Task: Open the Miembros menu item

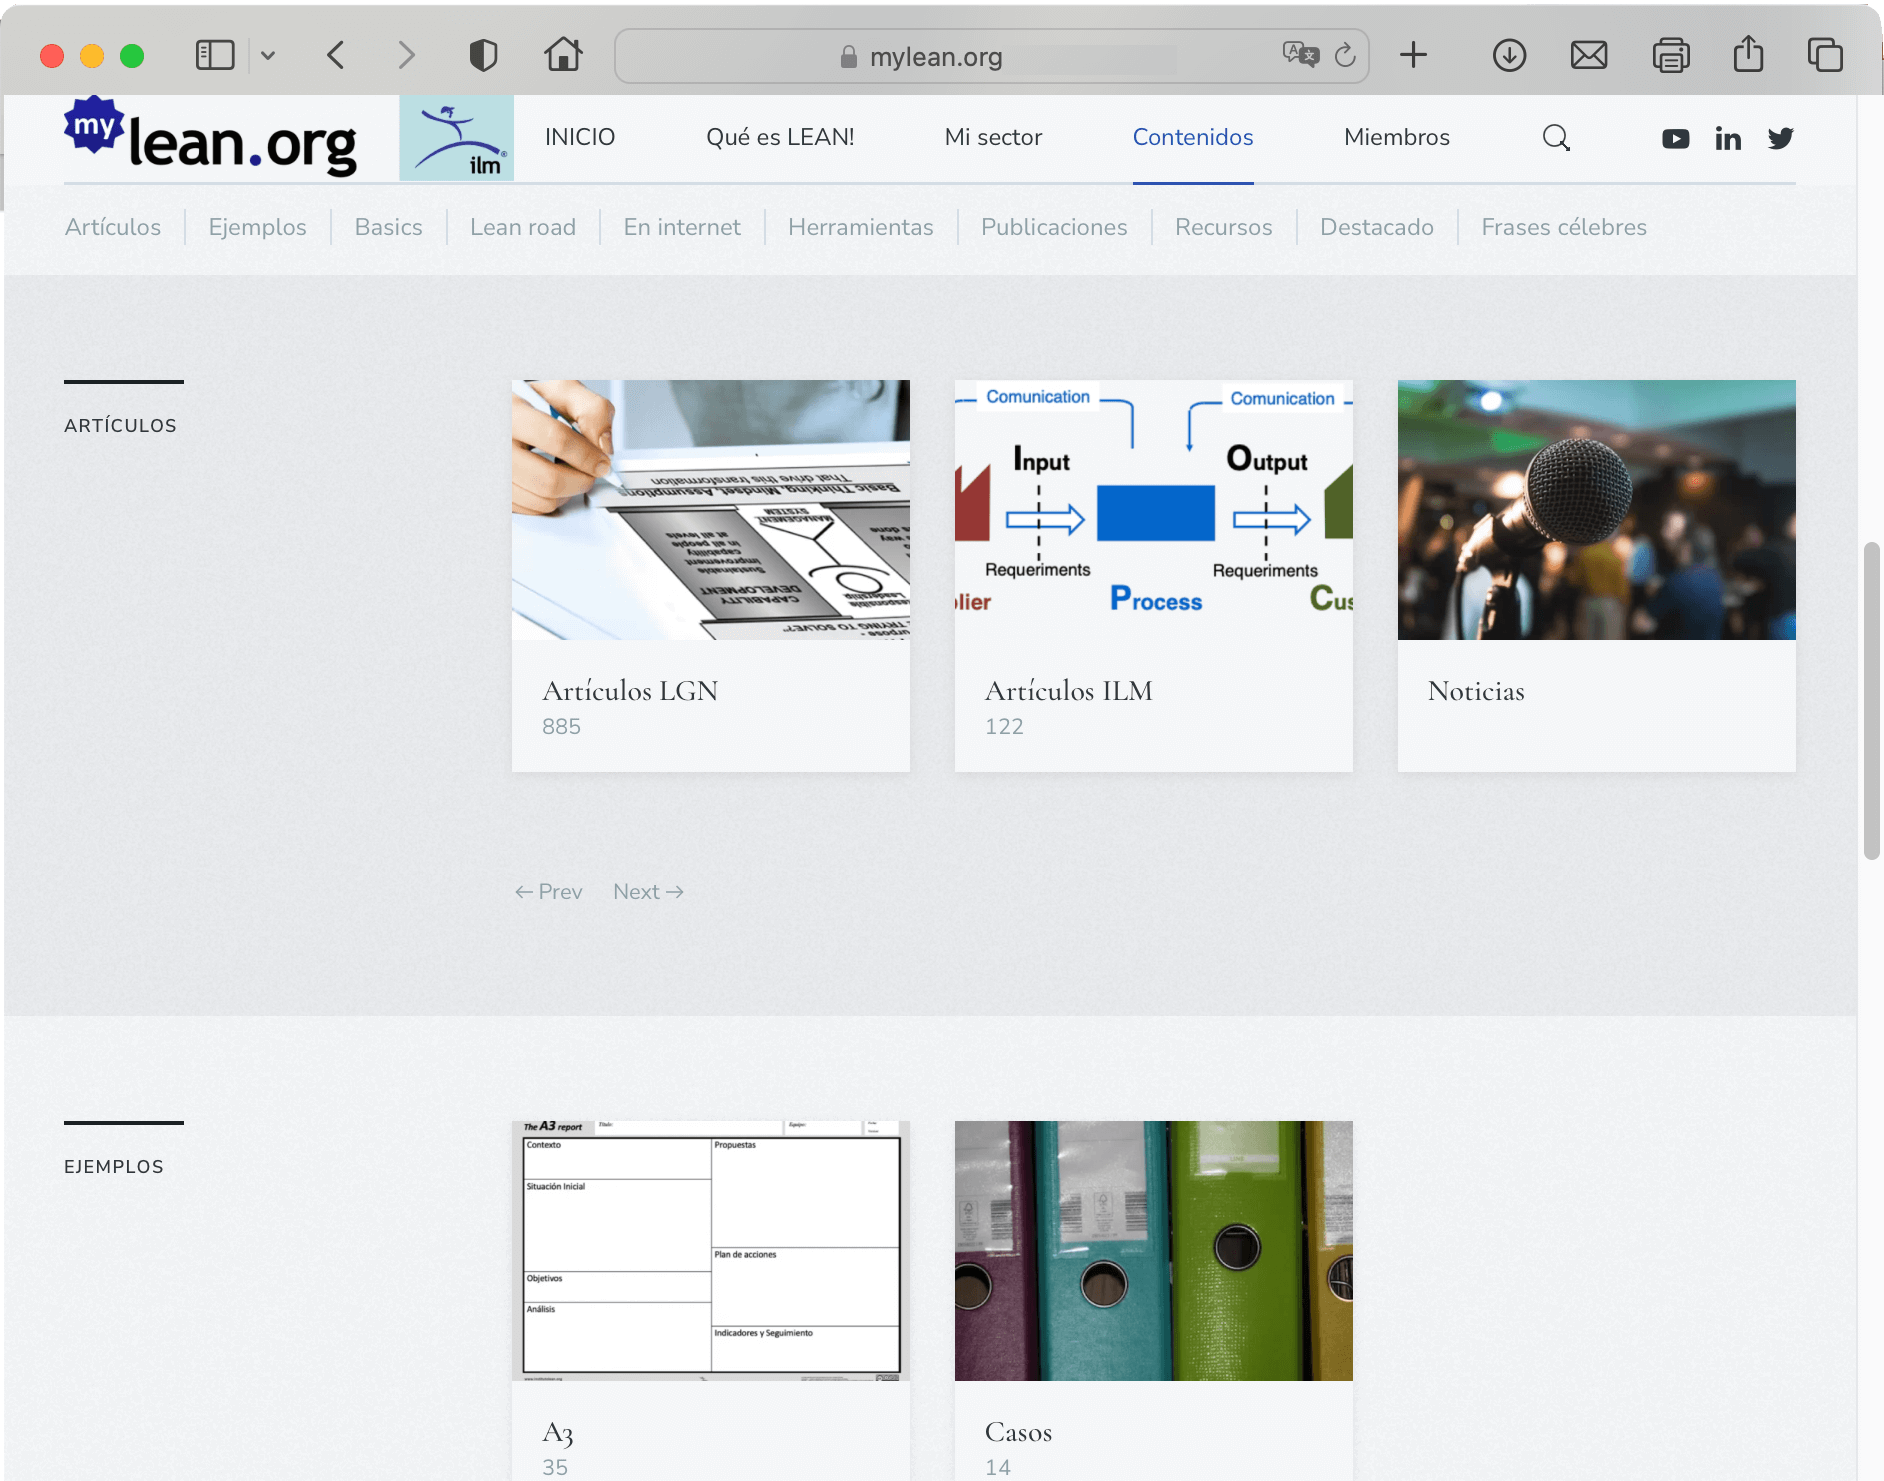Action: pos(1397,137)
